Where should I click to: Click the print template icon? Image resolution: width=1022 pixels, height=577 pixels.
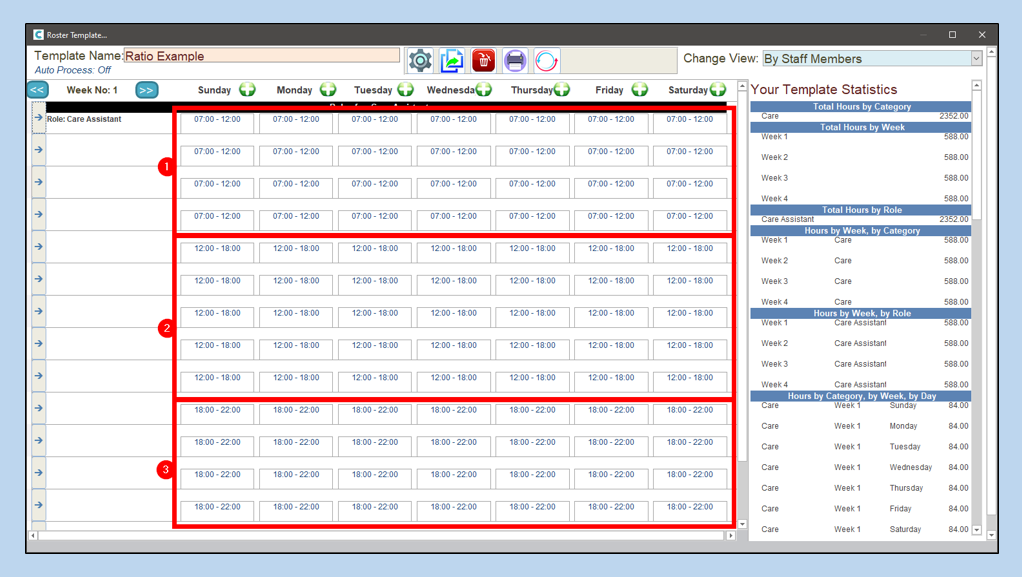click(515, 60)
